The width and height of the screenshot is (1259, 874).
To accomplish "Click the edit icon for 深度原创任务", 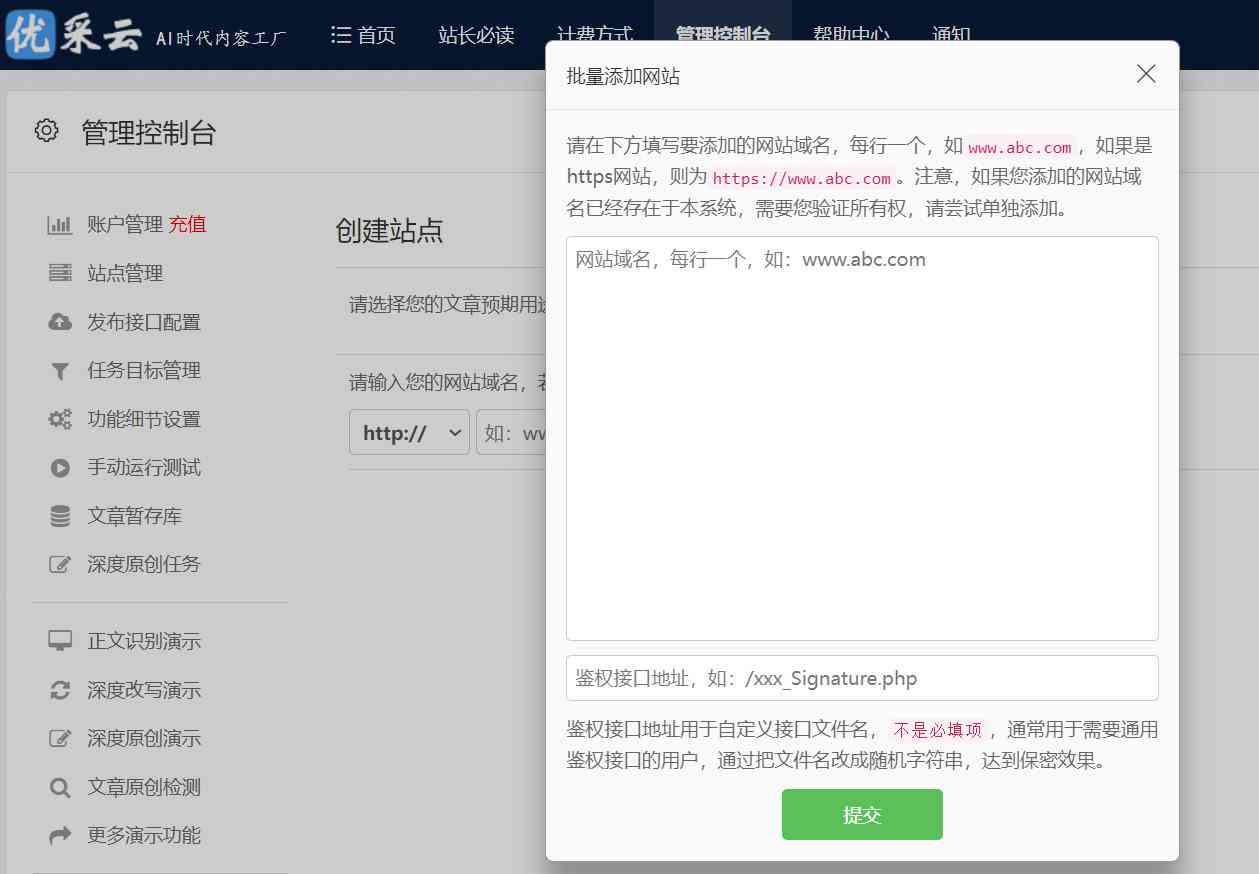I will 60,565.
